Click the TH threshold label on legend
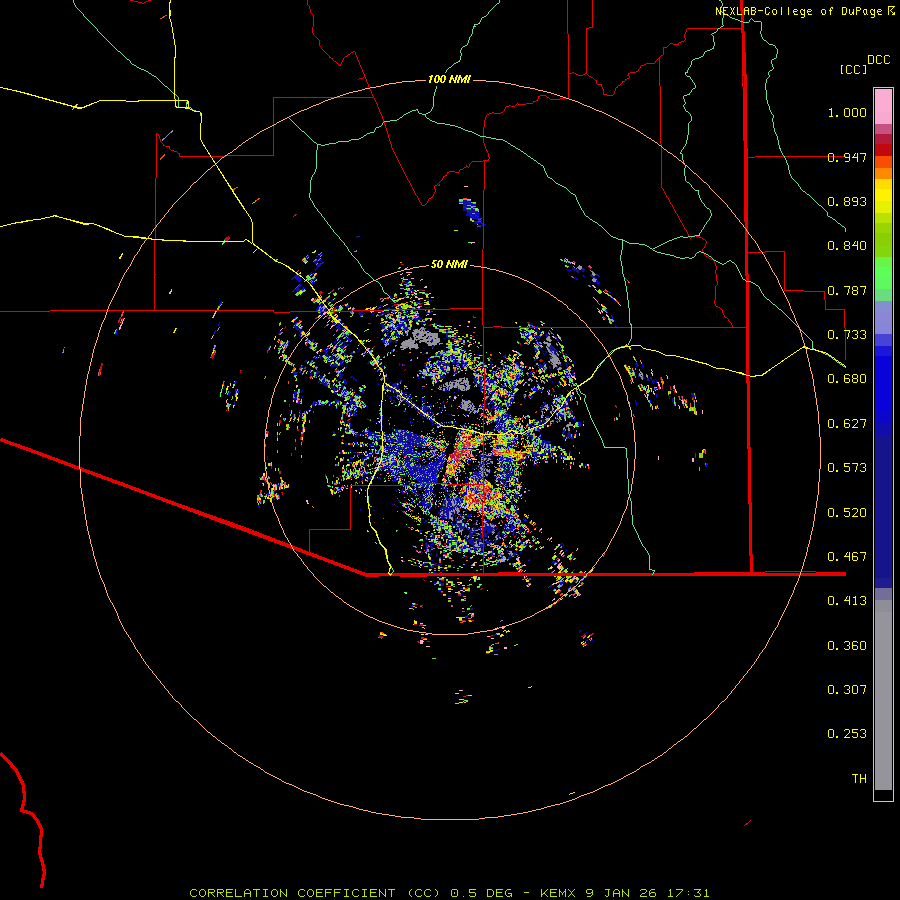 click(x=859, y=779)
